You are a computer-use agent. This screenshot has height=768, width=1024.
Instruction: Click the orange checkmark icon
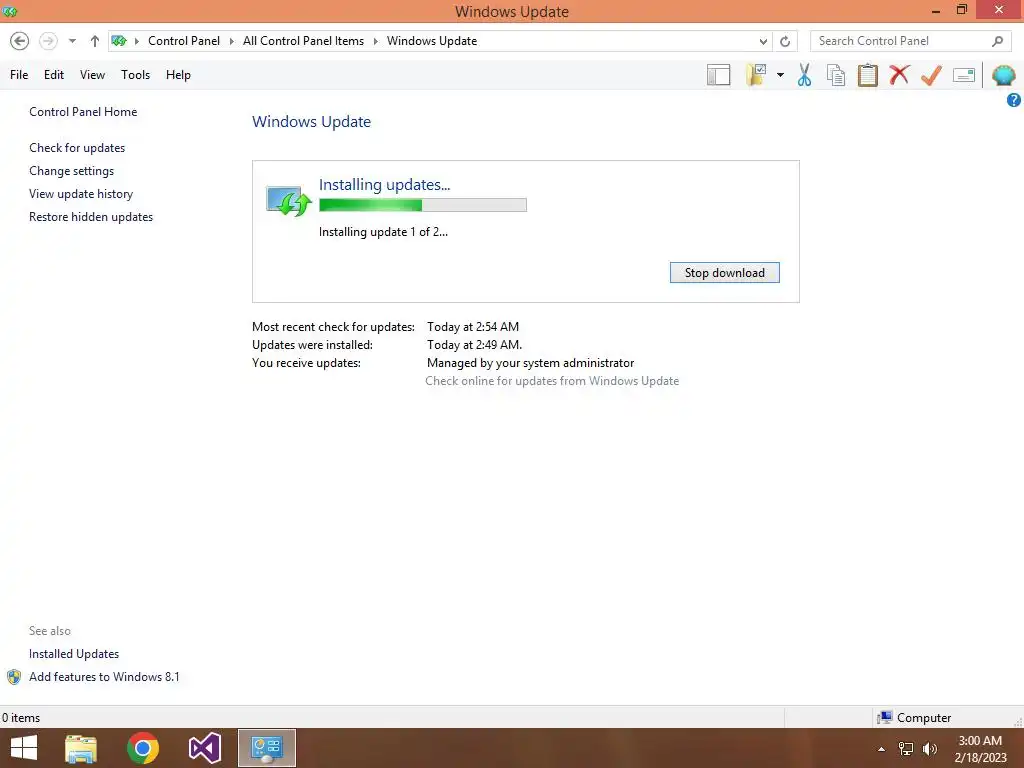pyautogui.click(x=931, y=75)
